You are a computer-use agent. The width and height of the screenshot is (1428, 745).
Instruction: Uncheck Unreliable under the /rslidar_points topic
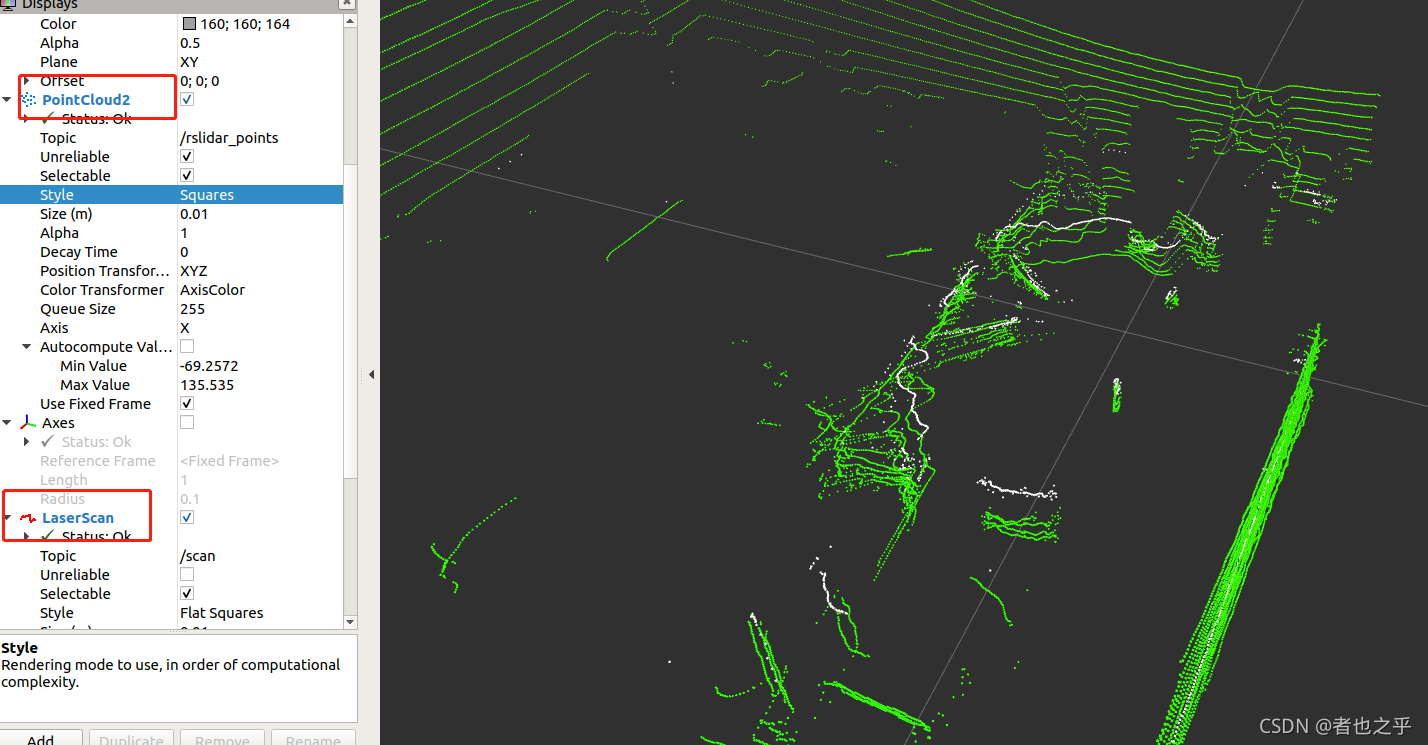[187, 157]
